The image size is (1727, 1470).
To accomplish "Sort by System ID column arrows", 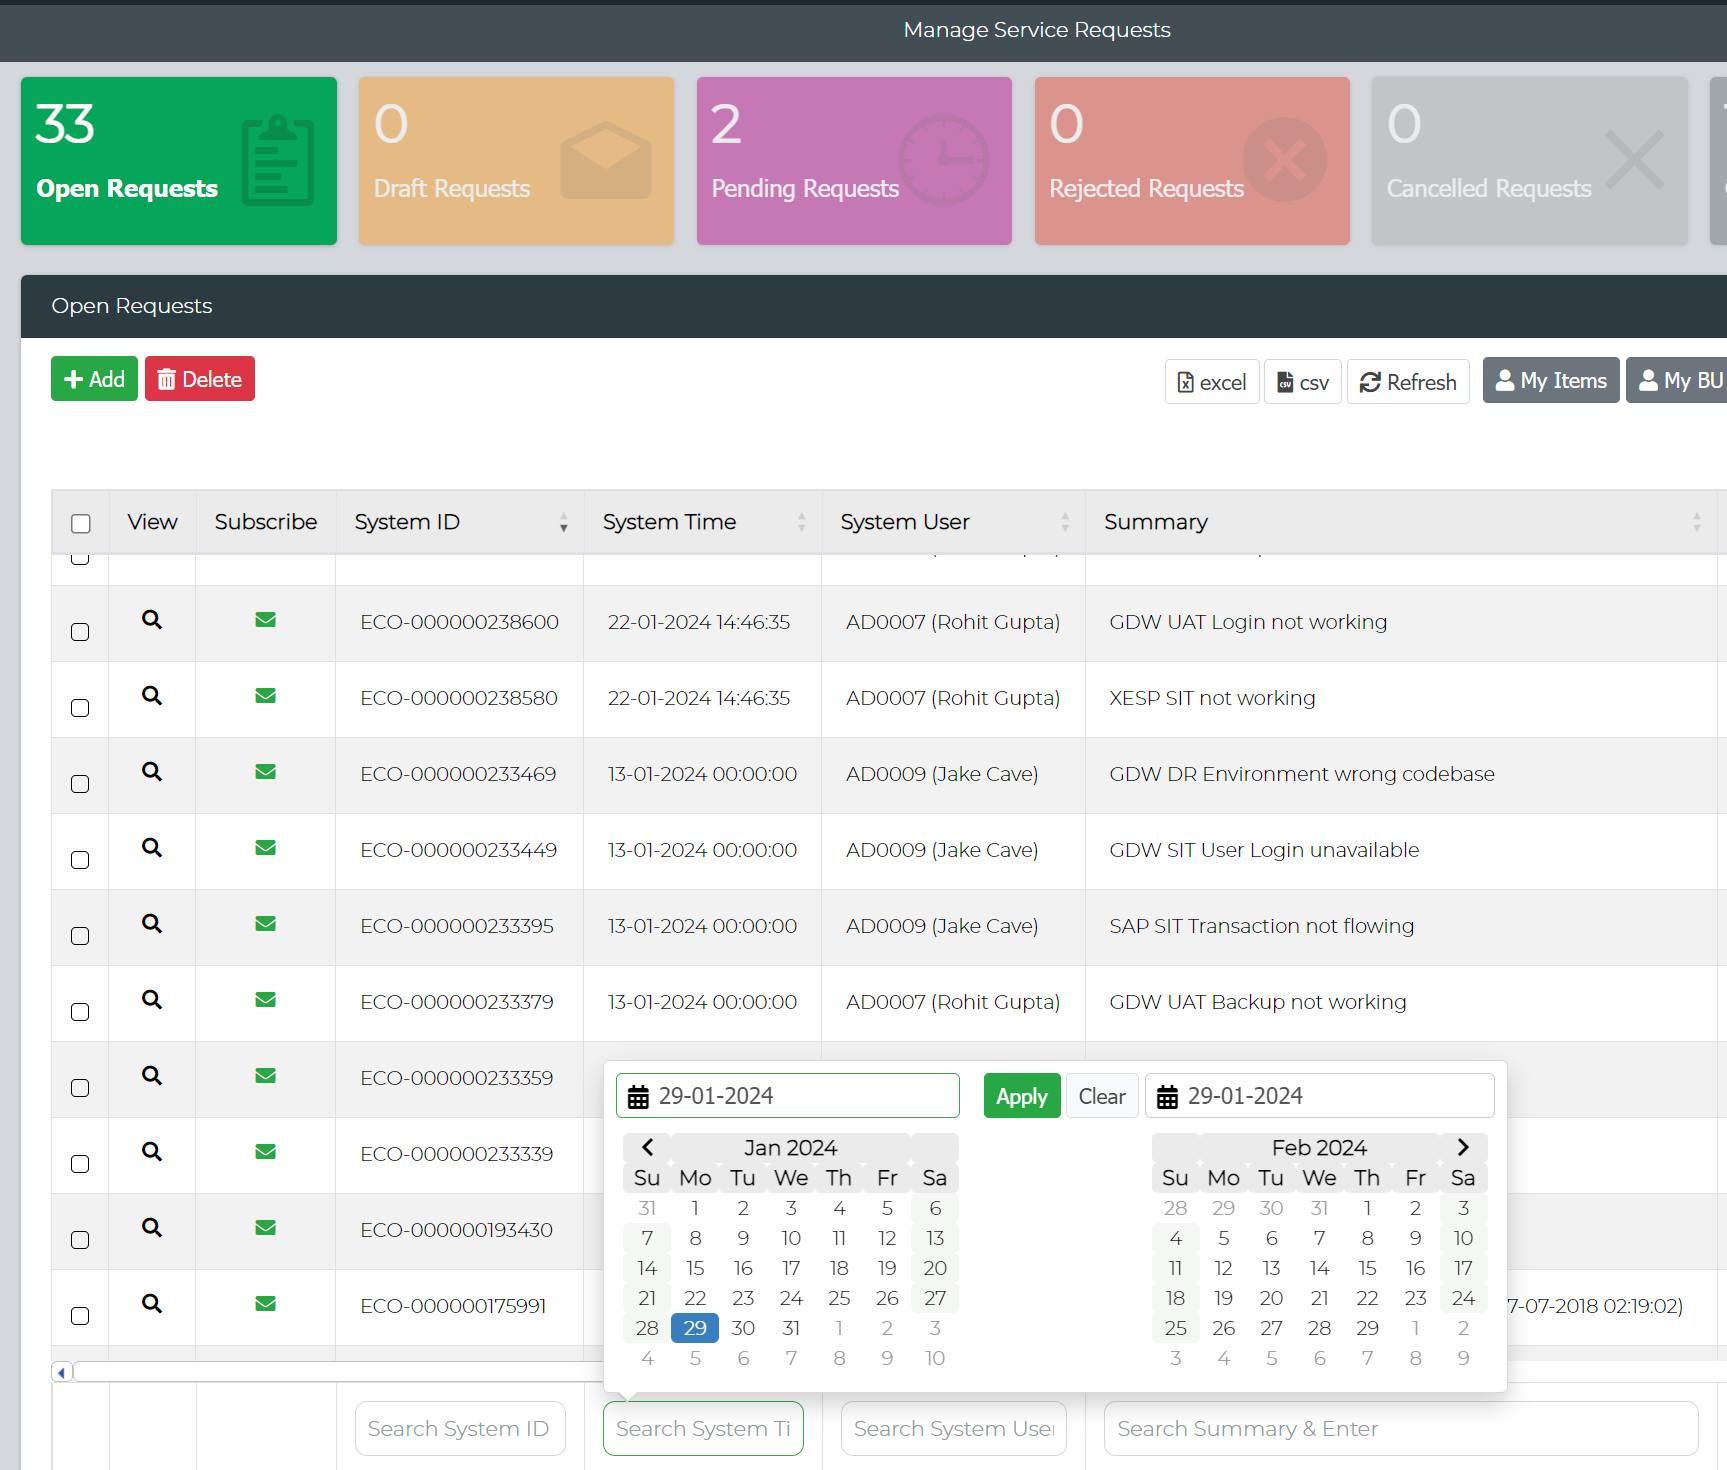I will (564, 522).
